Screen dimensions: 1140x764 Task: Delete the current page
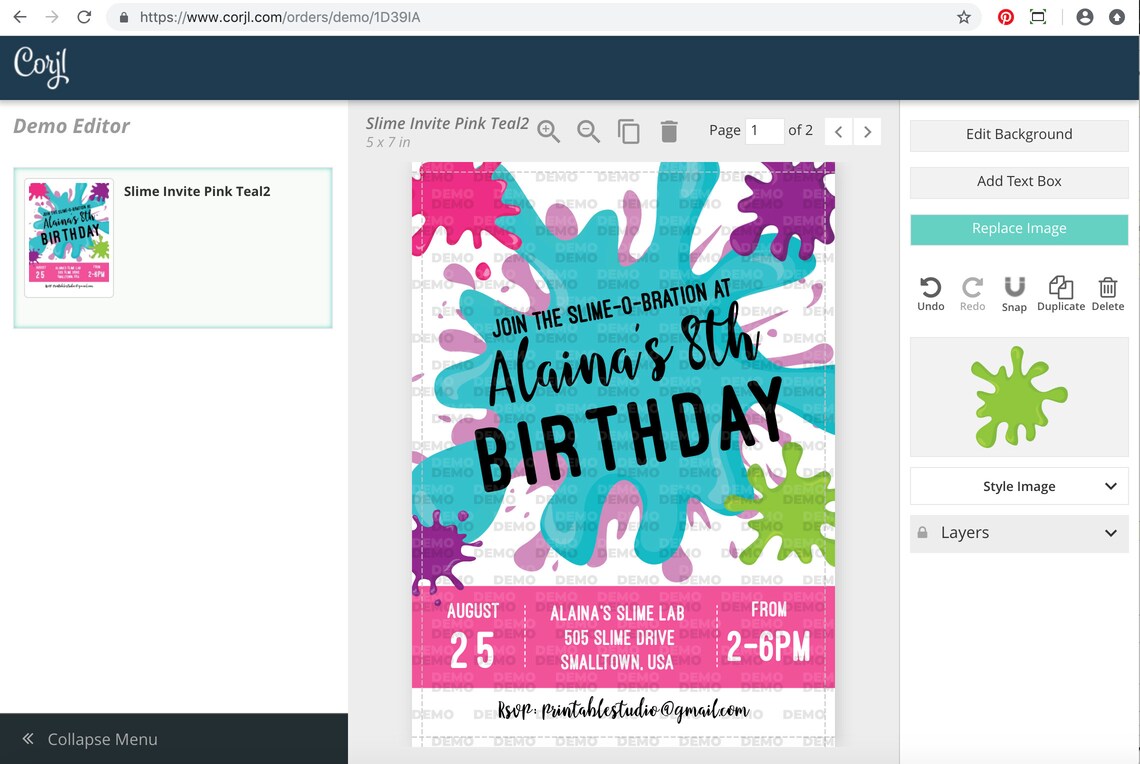(x=669, y=131)
